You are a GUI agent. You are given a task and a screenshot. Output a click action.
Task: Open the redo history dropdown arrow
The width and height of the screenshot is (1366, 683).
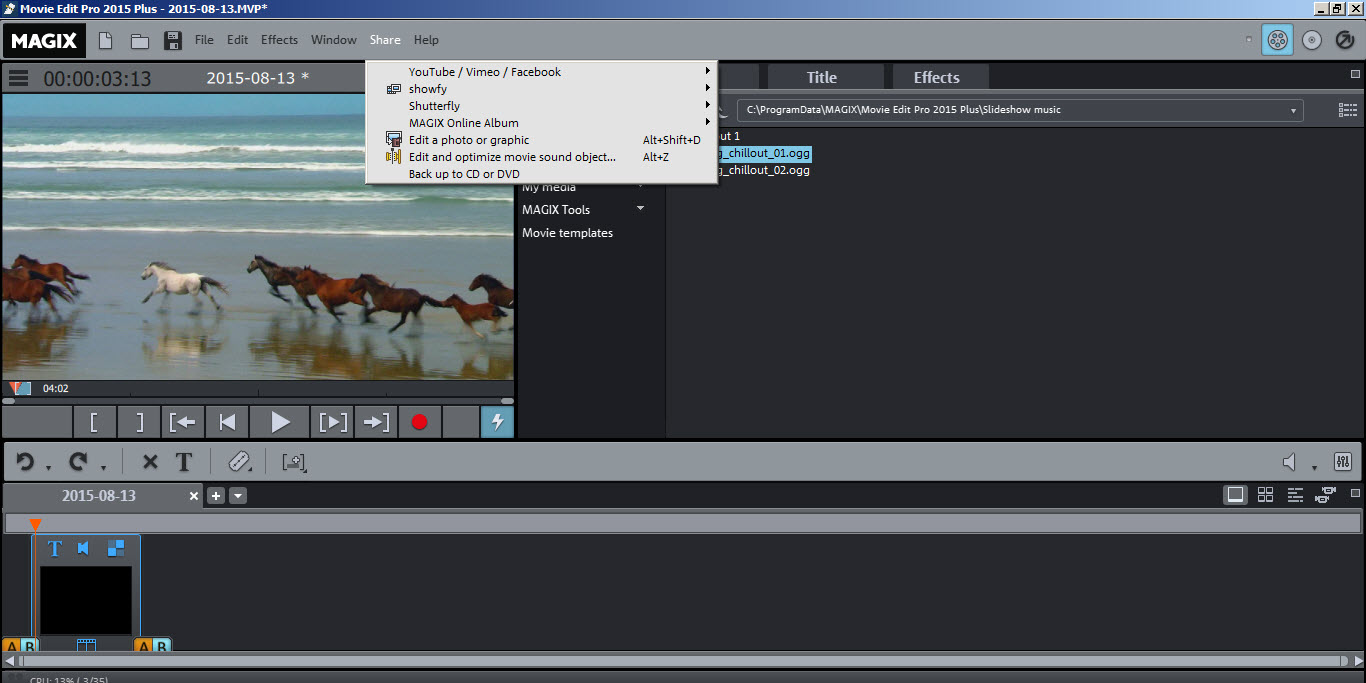point(102,467)
